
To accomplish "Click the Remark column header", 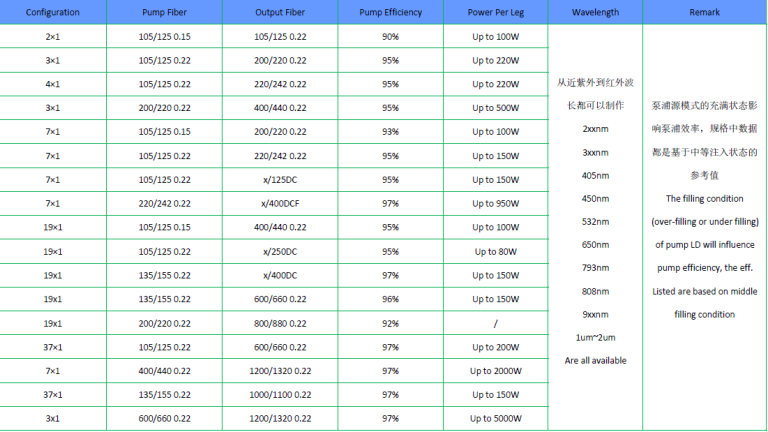I will [705, 12].
